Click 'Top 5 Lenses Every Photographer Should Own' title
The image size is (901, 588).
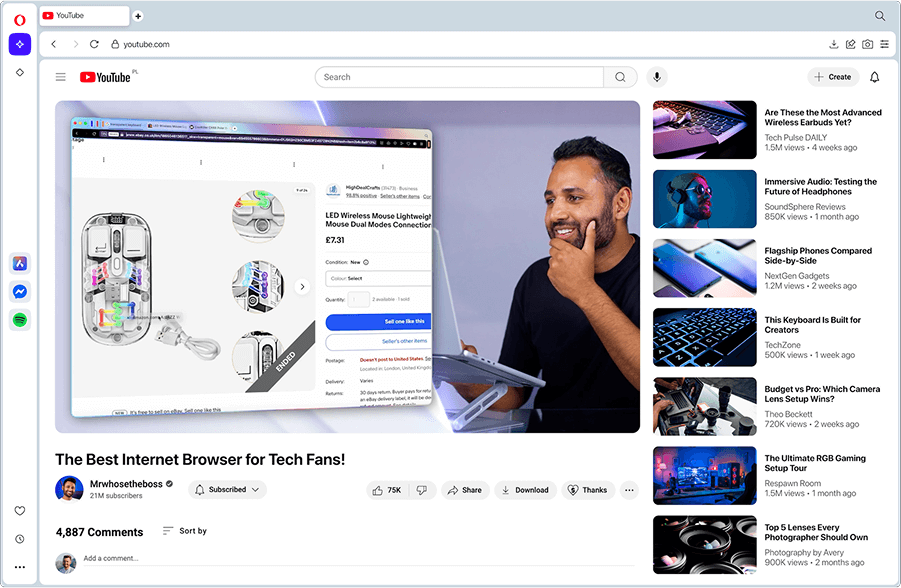coord(816,532)
